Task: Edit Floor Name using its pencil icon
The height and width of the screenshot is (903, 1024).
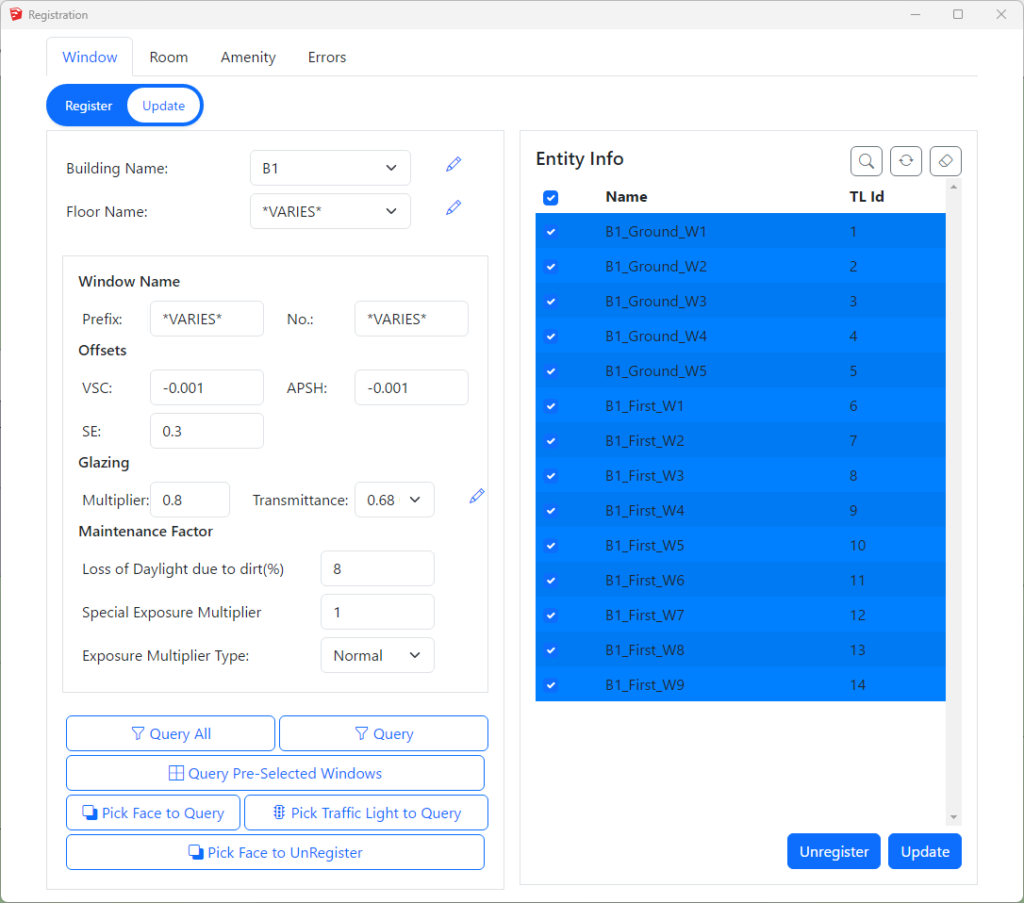Action: (454, 208)
